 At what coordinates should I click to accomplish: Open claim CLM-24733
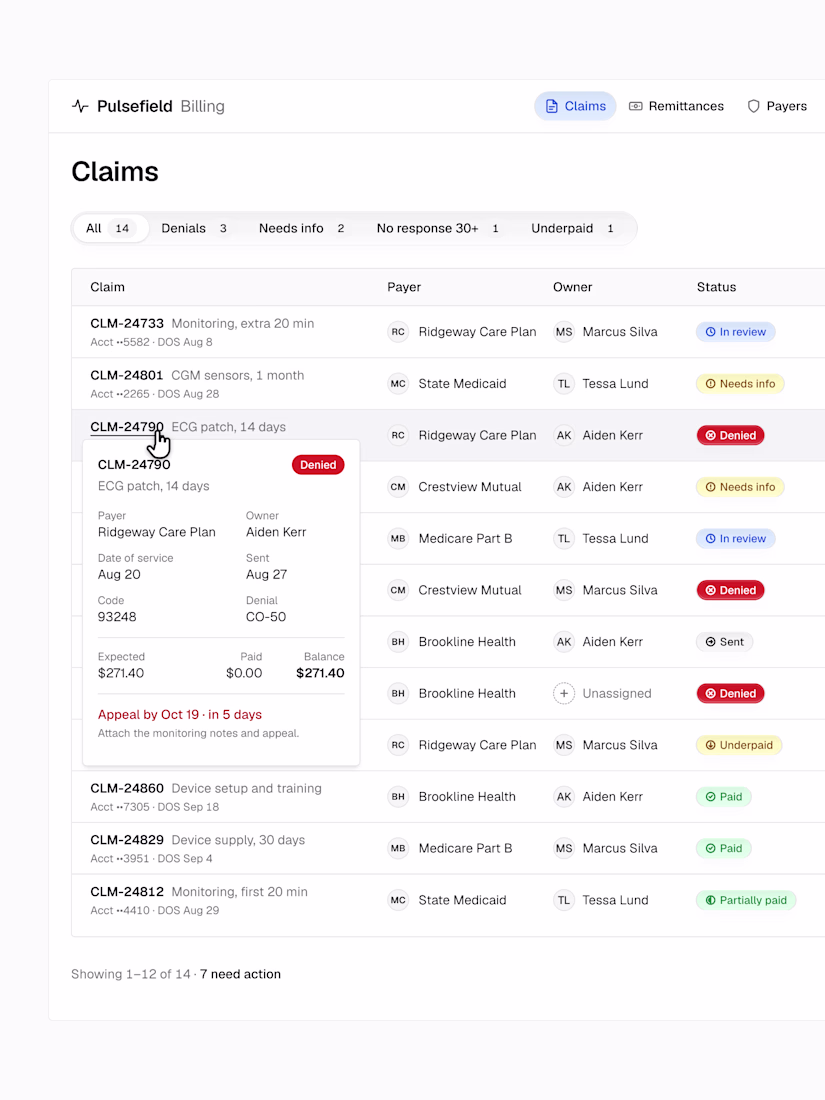pyautogui.click(x=127, y=323)
